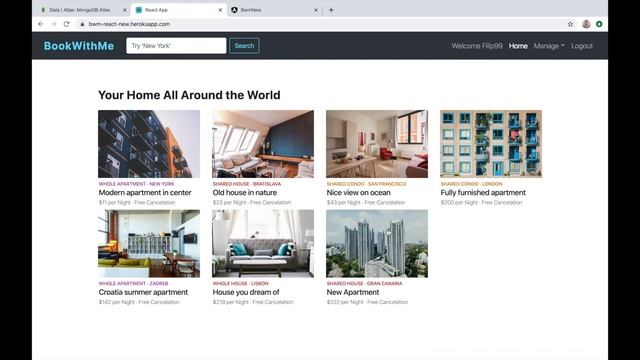Viewport: 640px width, 360px height.
Task: Close the BwmNew tab
Action: [316, 10]
